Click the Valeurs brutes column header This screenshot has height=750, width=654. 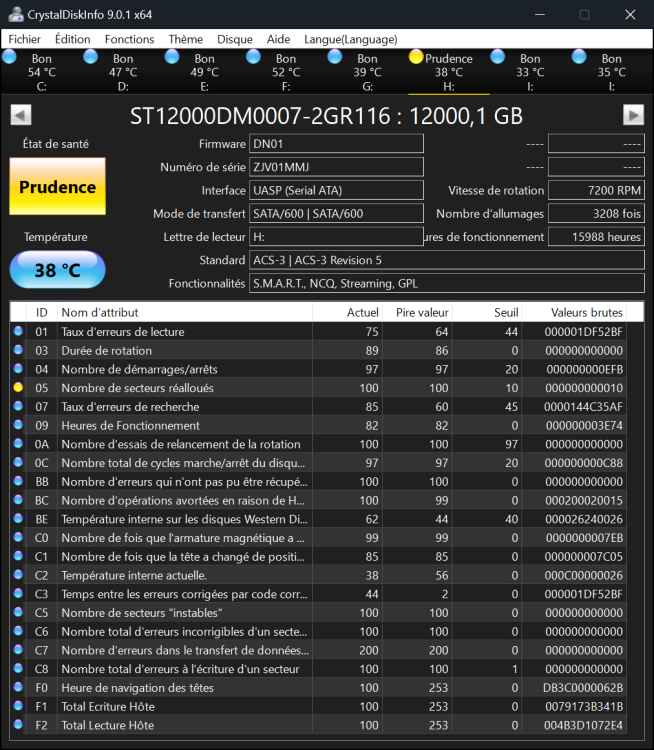pos(586,312)
